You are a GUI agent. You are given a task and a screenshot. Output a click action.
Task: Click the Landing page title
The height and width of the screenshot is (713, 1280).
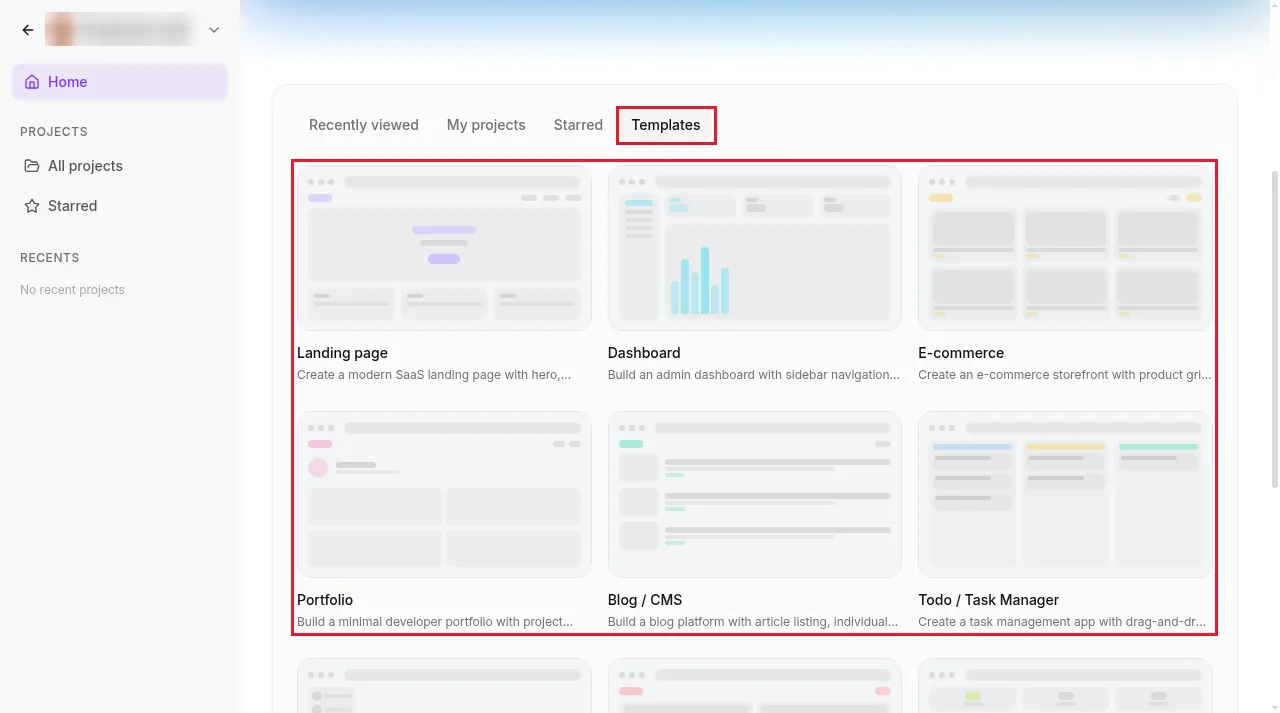click(342, 353)
